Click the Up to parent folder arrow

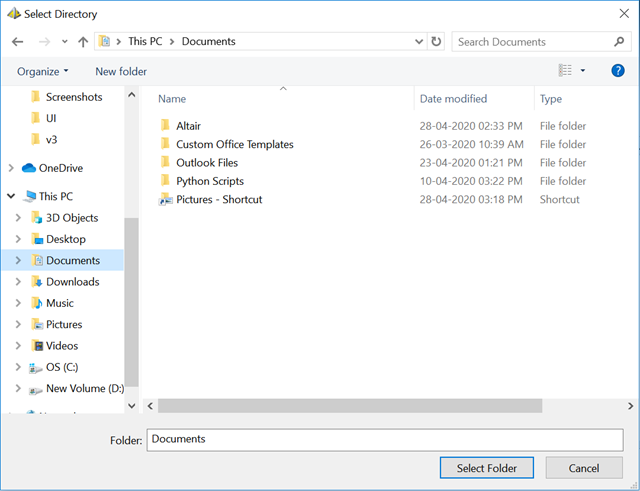tap(82, 42)
